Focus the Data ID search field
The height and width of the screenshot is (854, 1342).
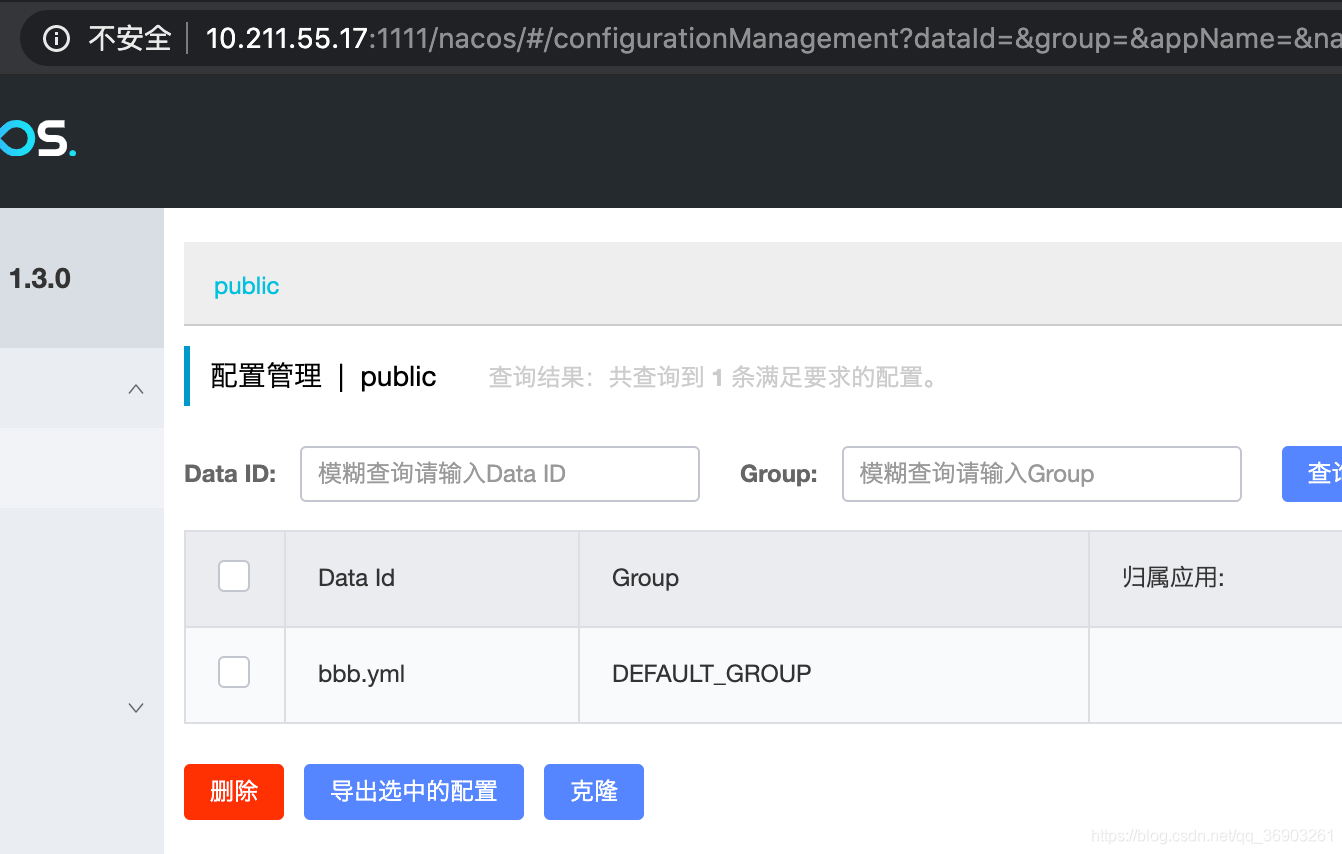pos(500,474)
